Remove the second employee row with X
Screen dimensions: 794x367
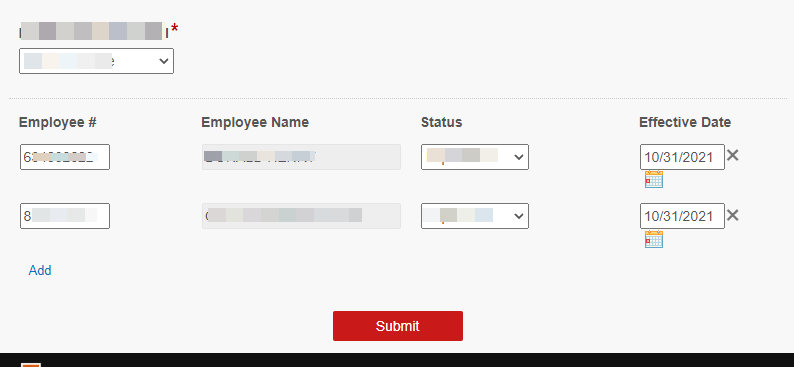[732, 216]
